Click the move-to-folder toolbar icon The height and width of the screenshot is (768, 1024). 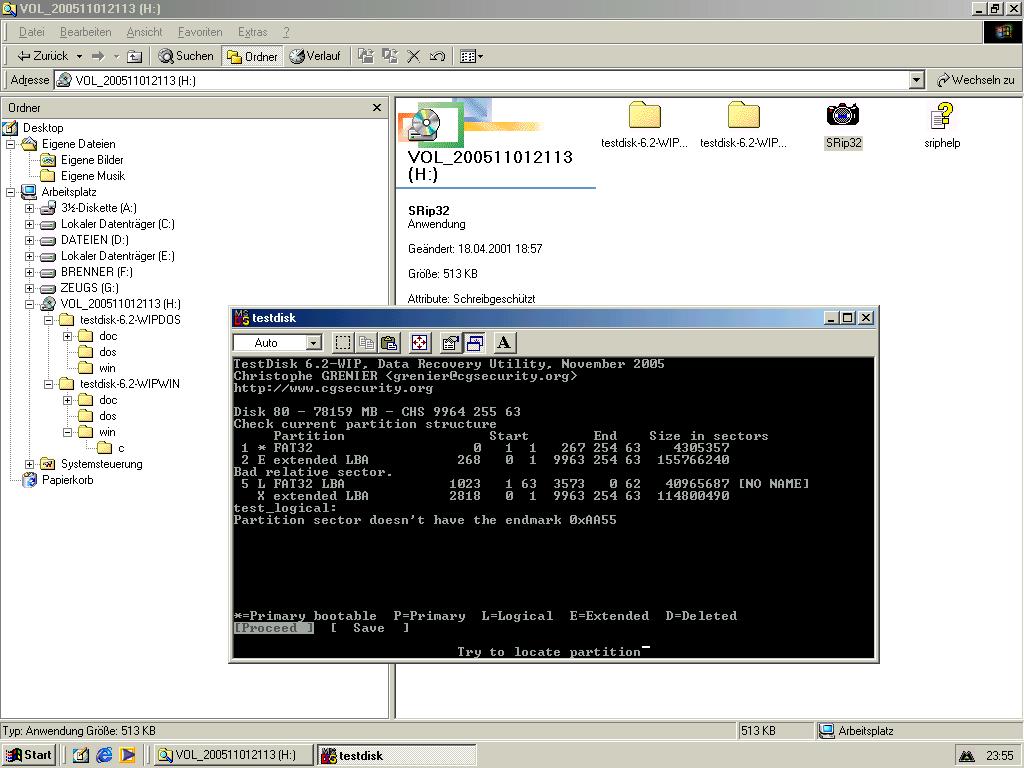click(366, 56)
